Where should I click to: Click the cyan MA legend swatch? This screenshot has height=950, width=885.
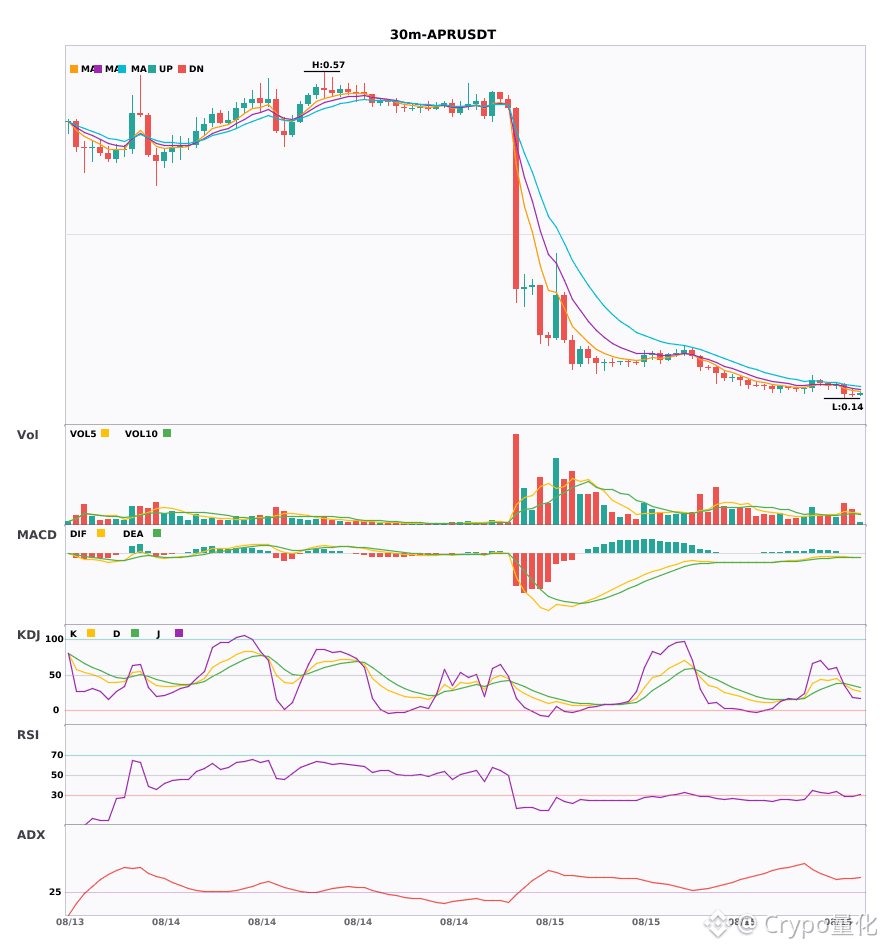(x=122, y=69)
